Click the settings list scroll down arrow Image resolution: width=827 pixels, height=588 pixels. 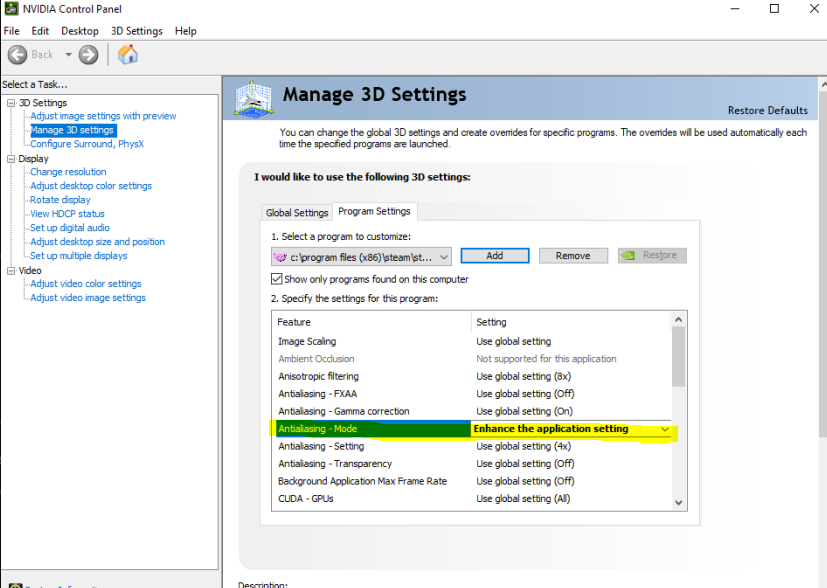679,503
